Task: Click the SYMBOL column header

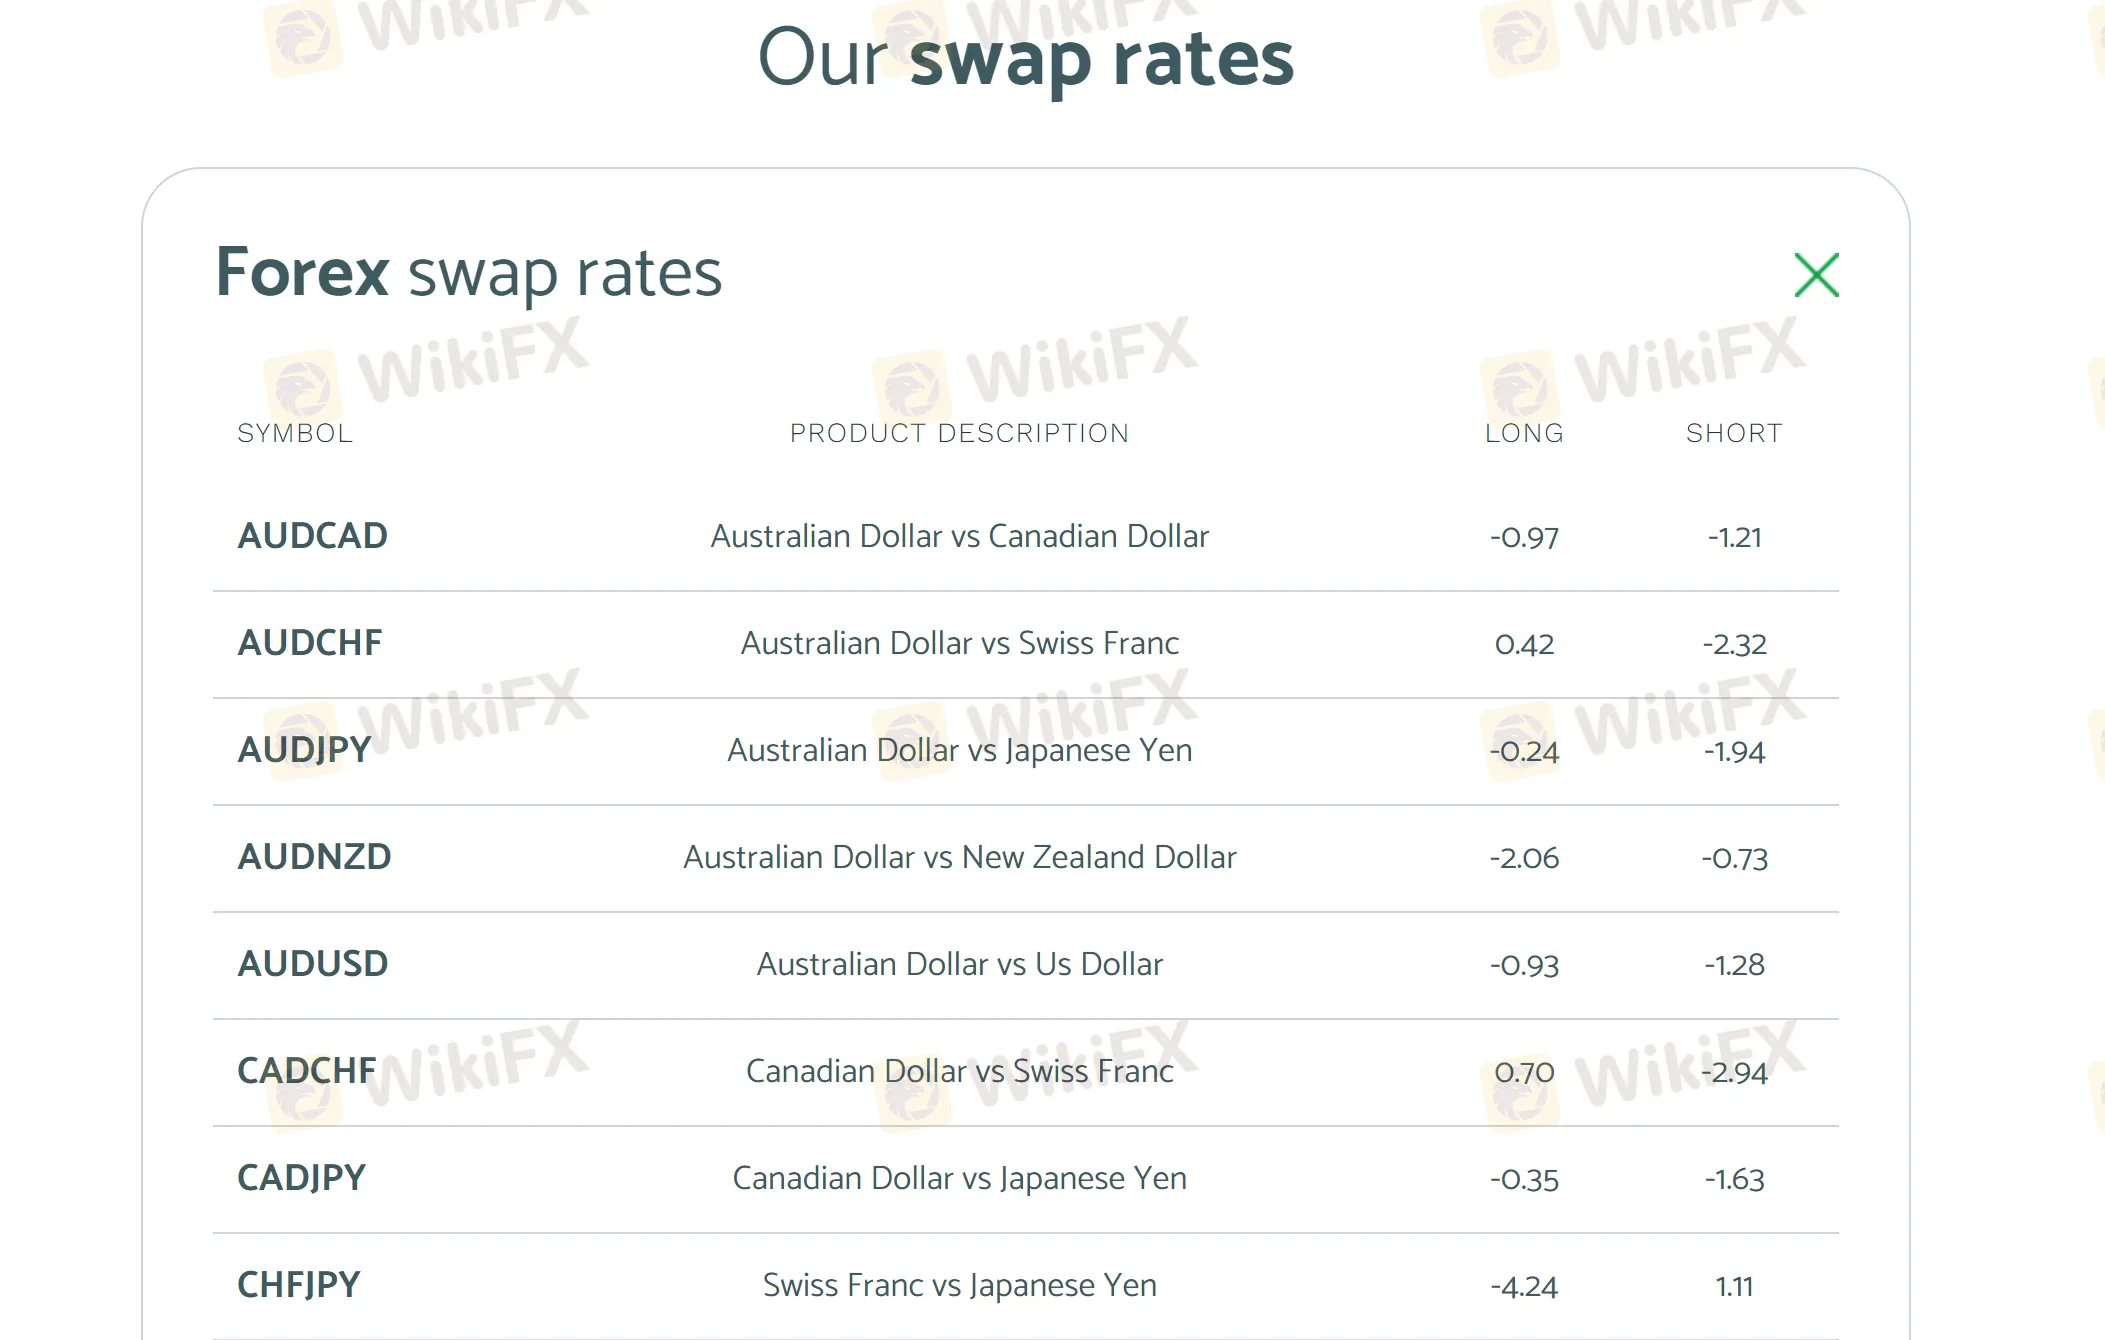Action: point(295,433)
